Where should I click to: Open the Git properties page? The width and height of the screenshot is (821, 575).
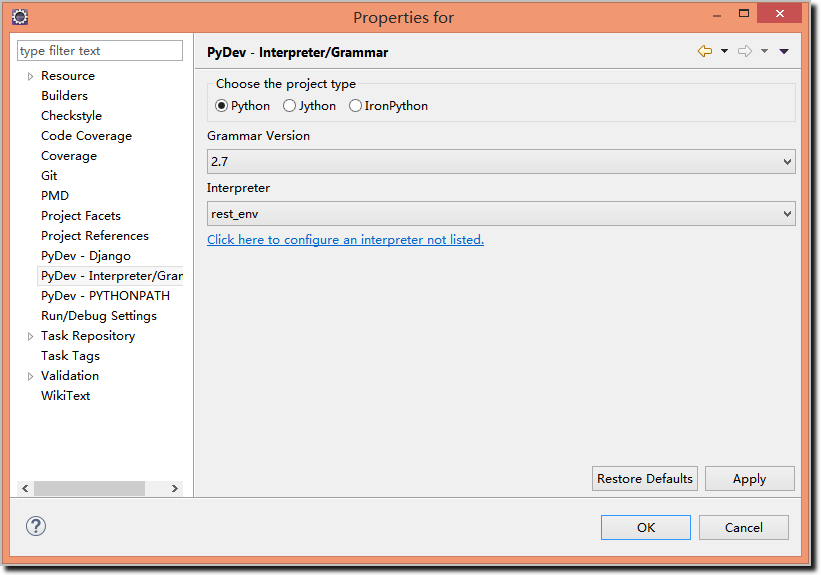click(49, 176)
